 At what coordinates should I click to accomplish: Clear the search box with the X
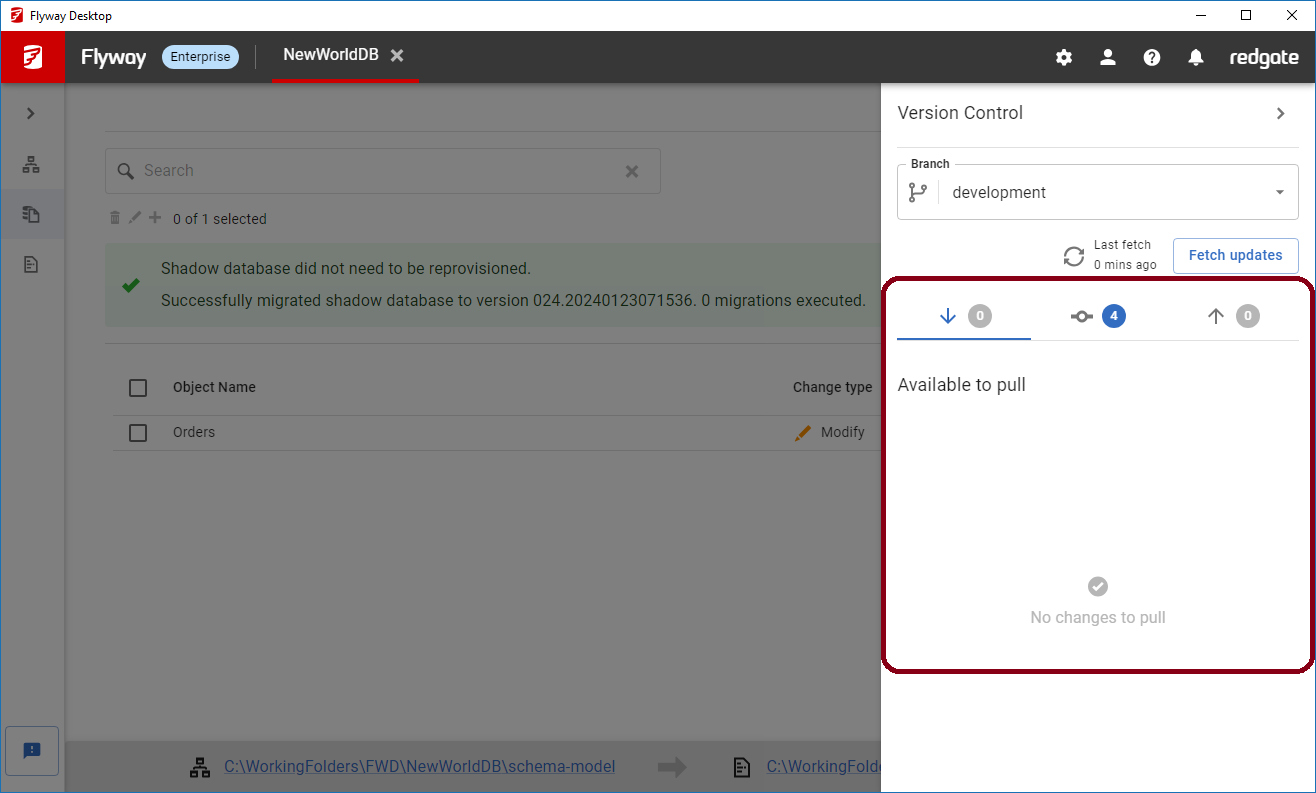click(632, 171)
